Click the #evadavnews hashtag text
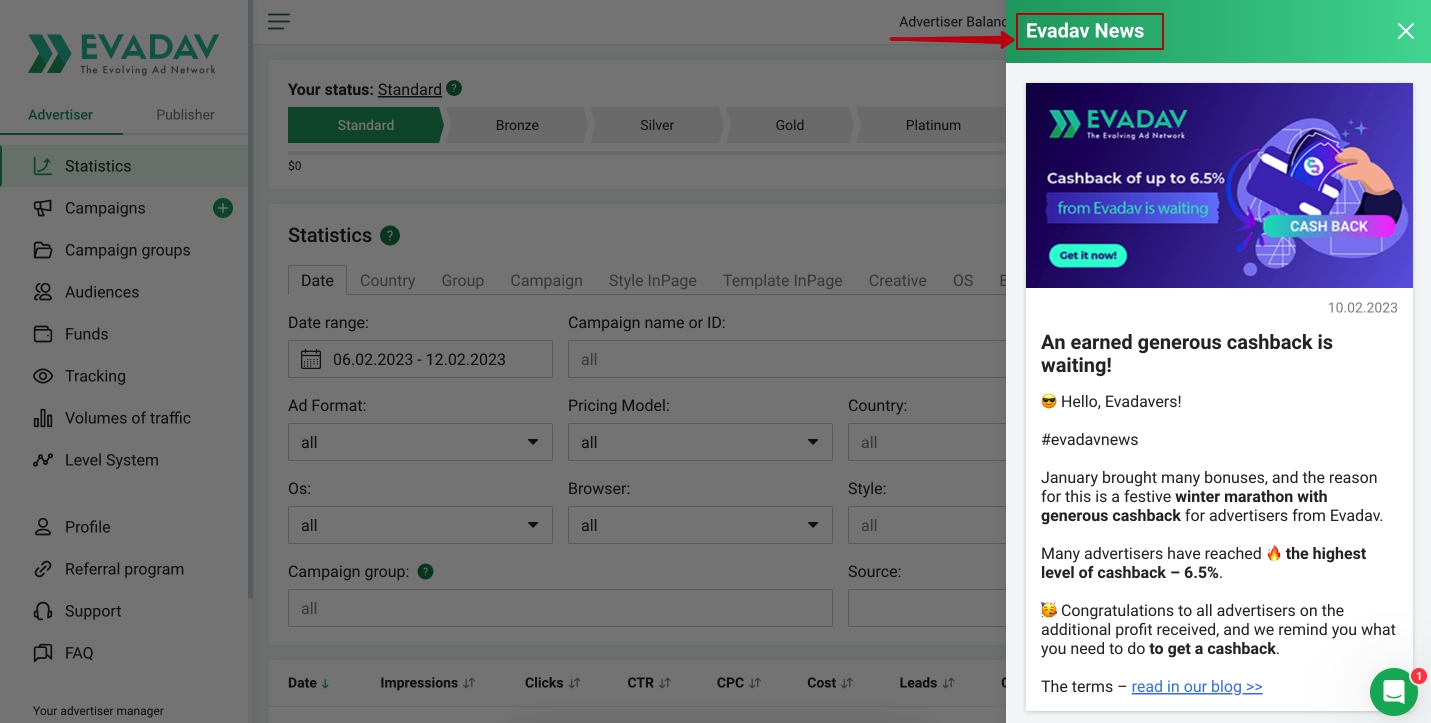 [x=1090, y=440]
